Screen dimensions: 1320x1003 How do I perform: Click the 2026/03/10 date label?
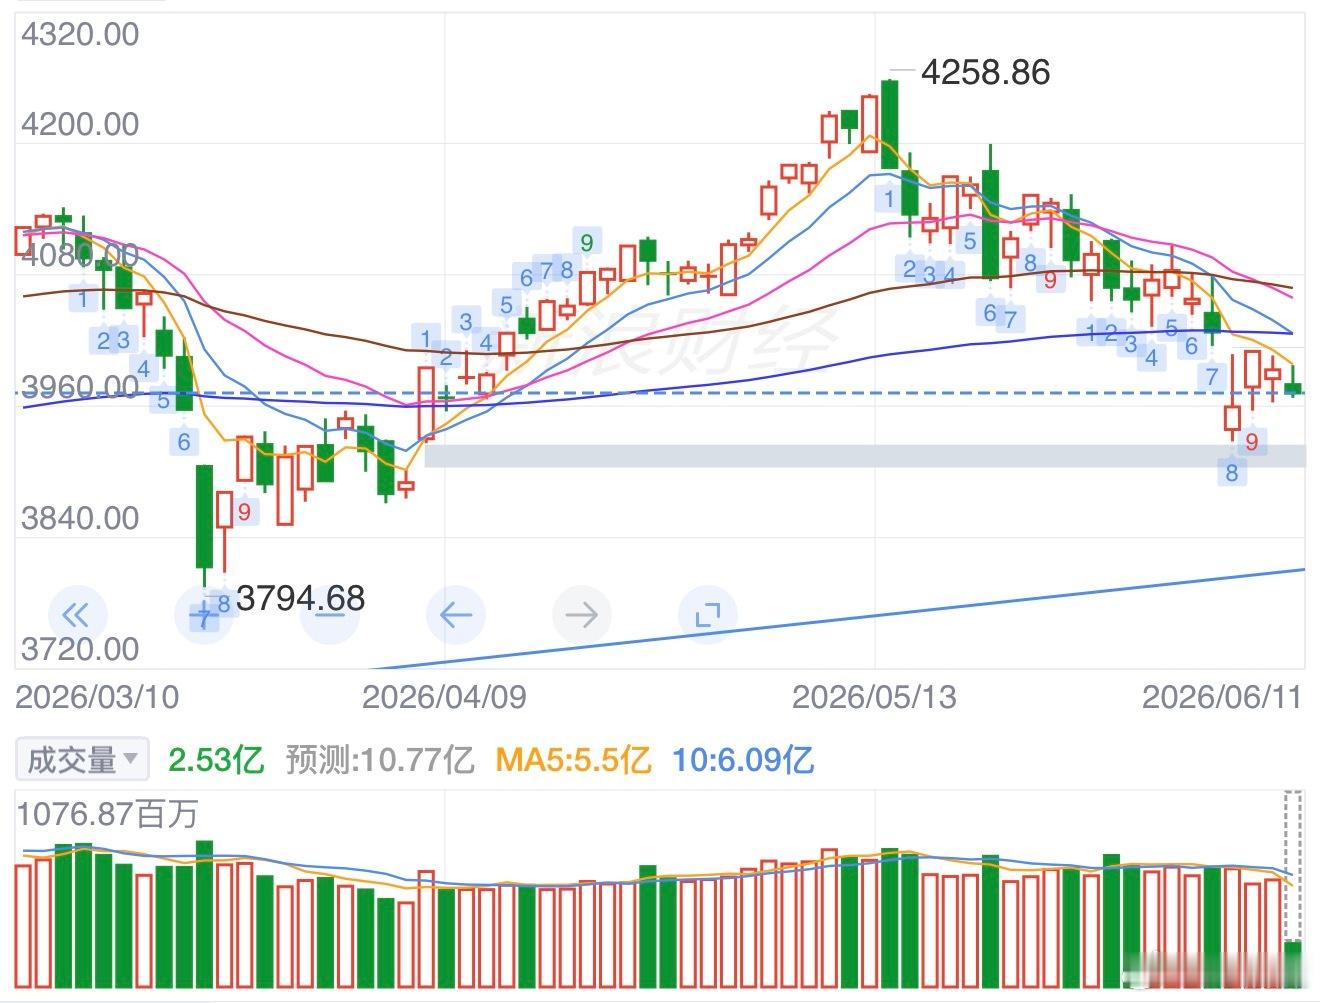pyautogui.click(x=98, y=696)
